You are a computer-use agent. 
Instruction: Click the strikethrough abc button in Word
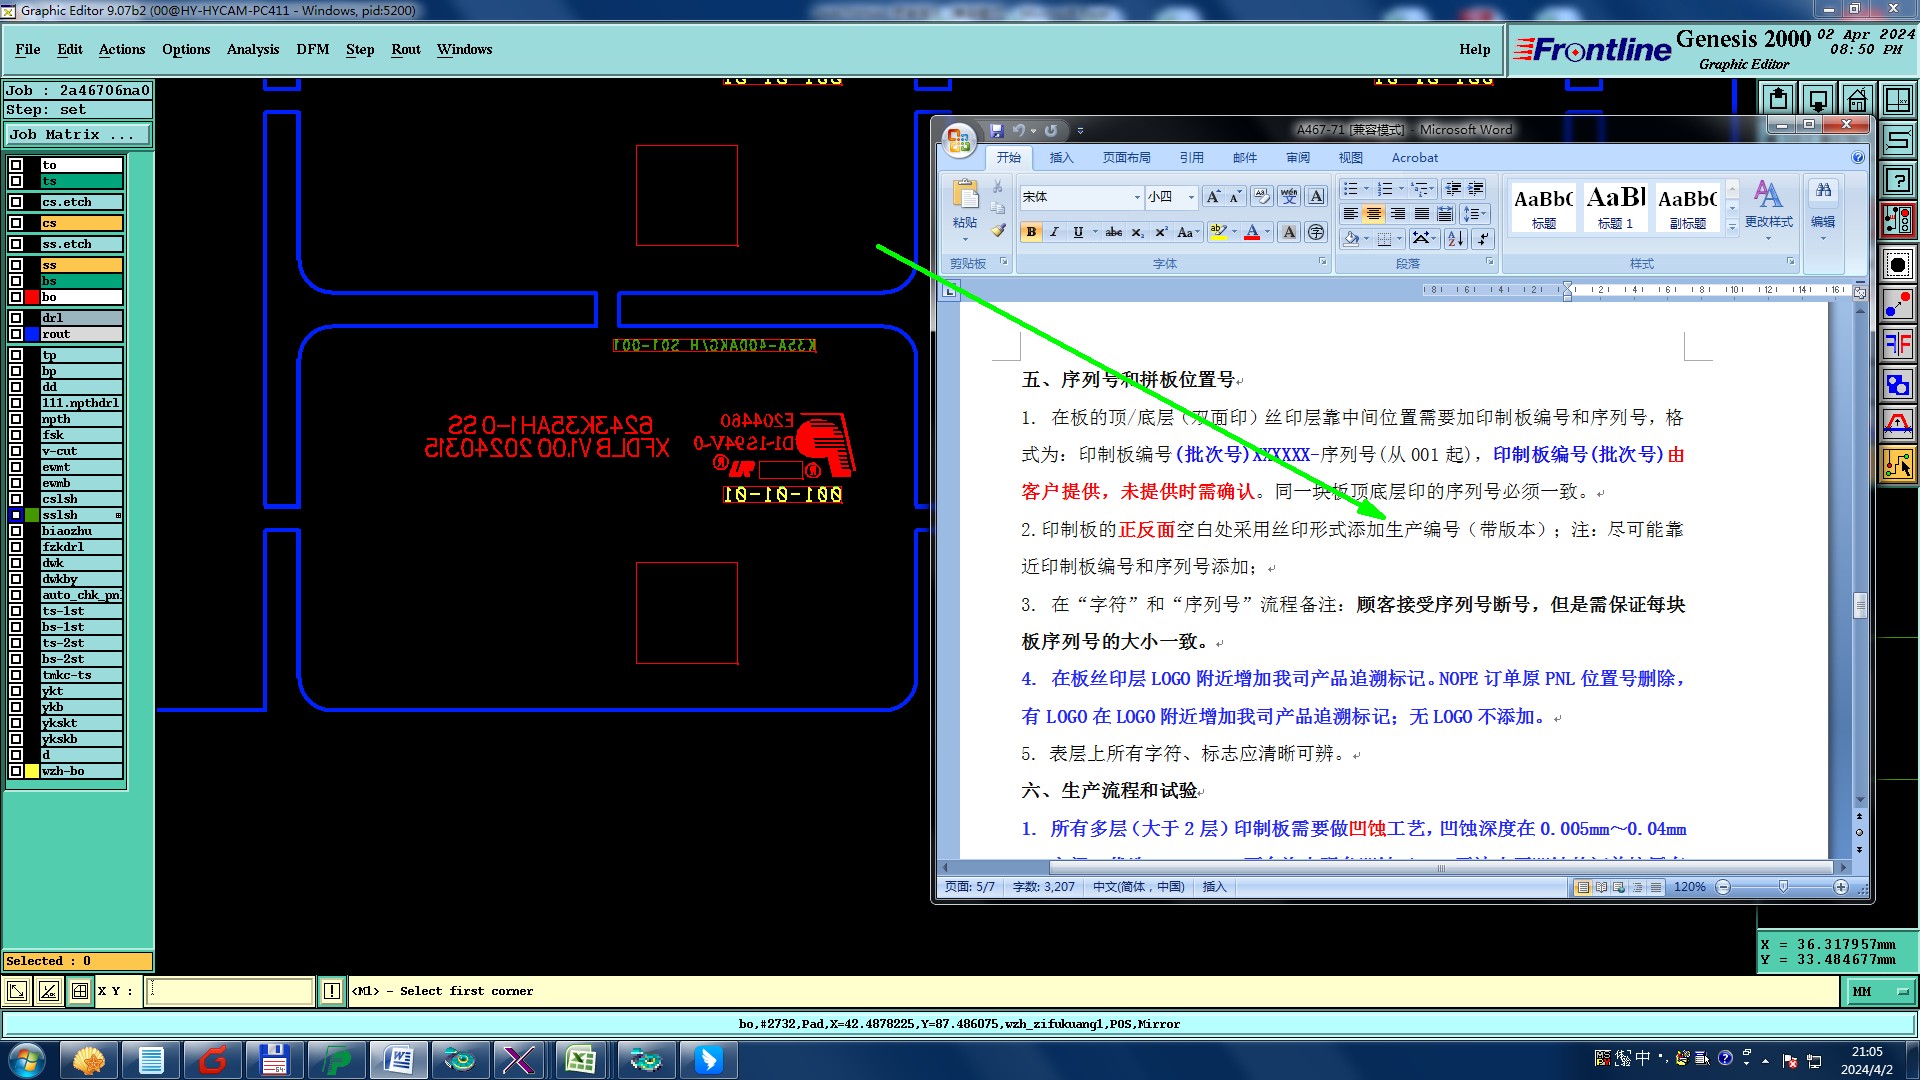(x=1113, y=232)
